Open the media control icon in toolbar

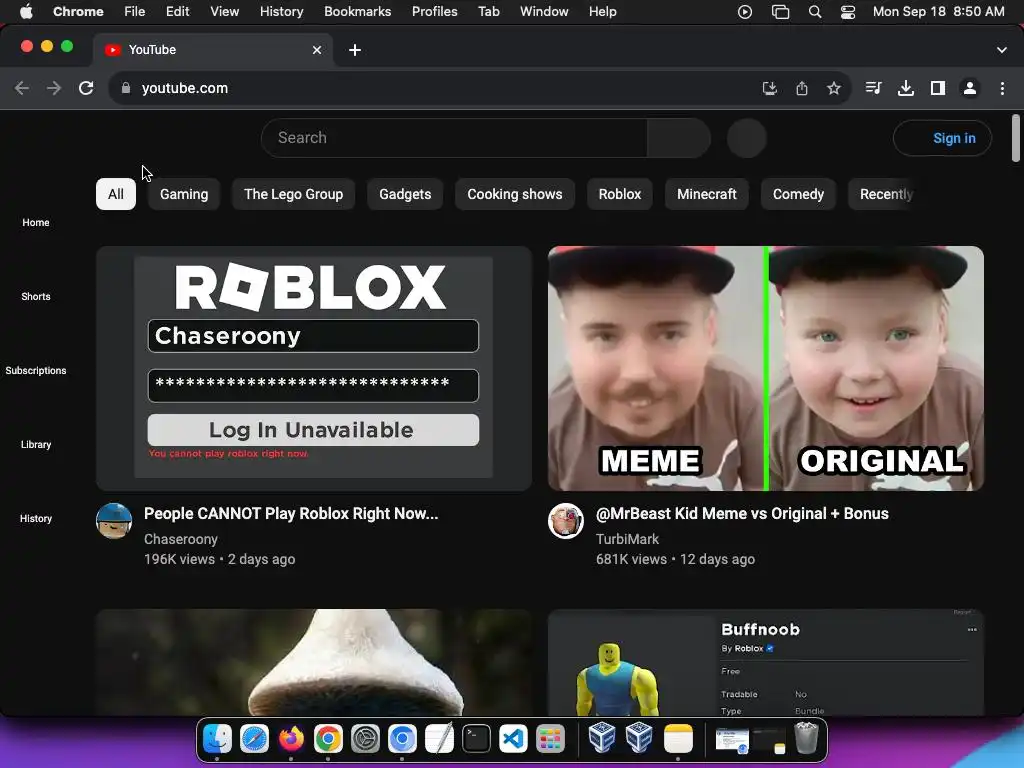click(874, 88)
